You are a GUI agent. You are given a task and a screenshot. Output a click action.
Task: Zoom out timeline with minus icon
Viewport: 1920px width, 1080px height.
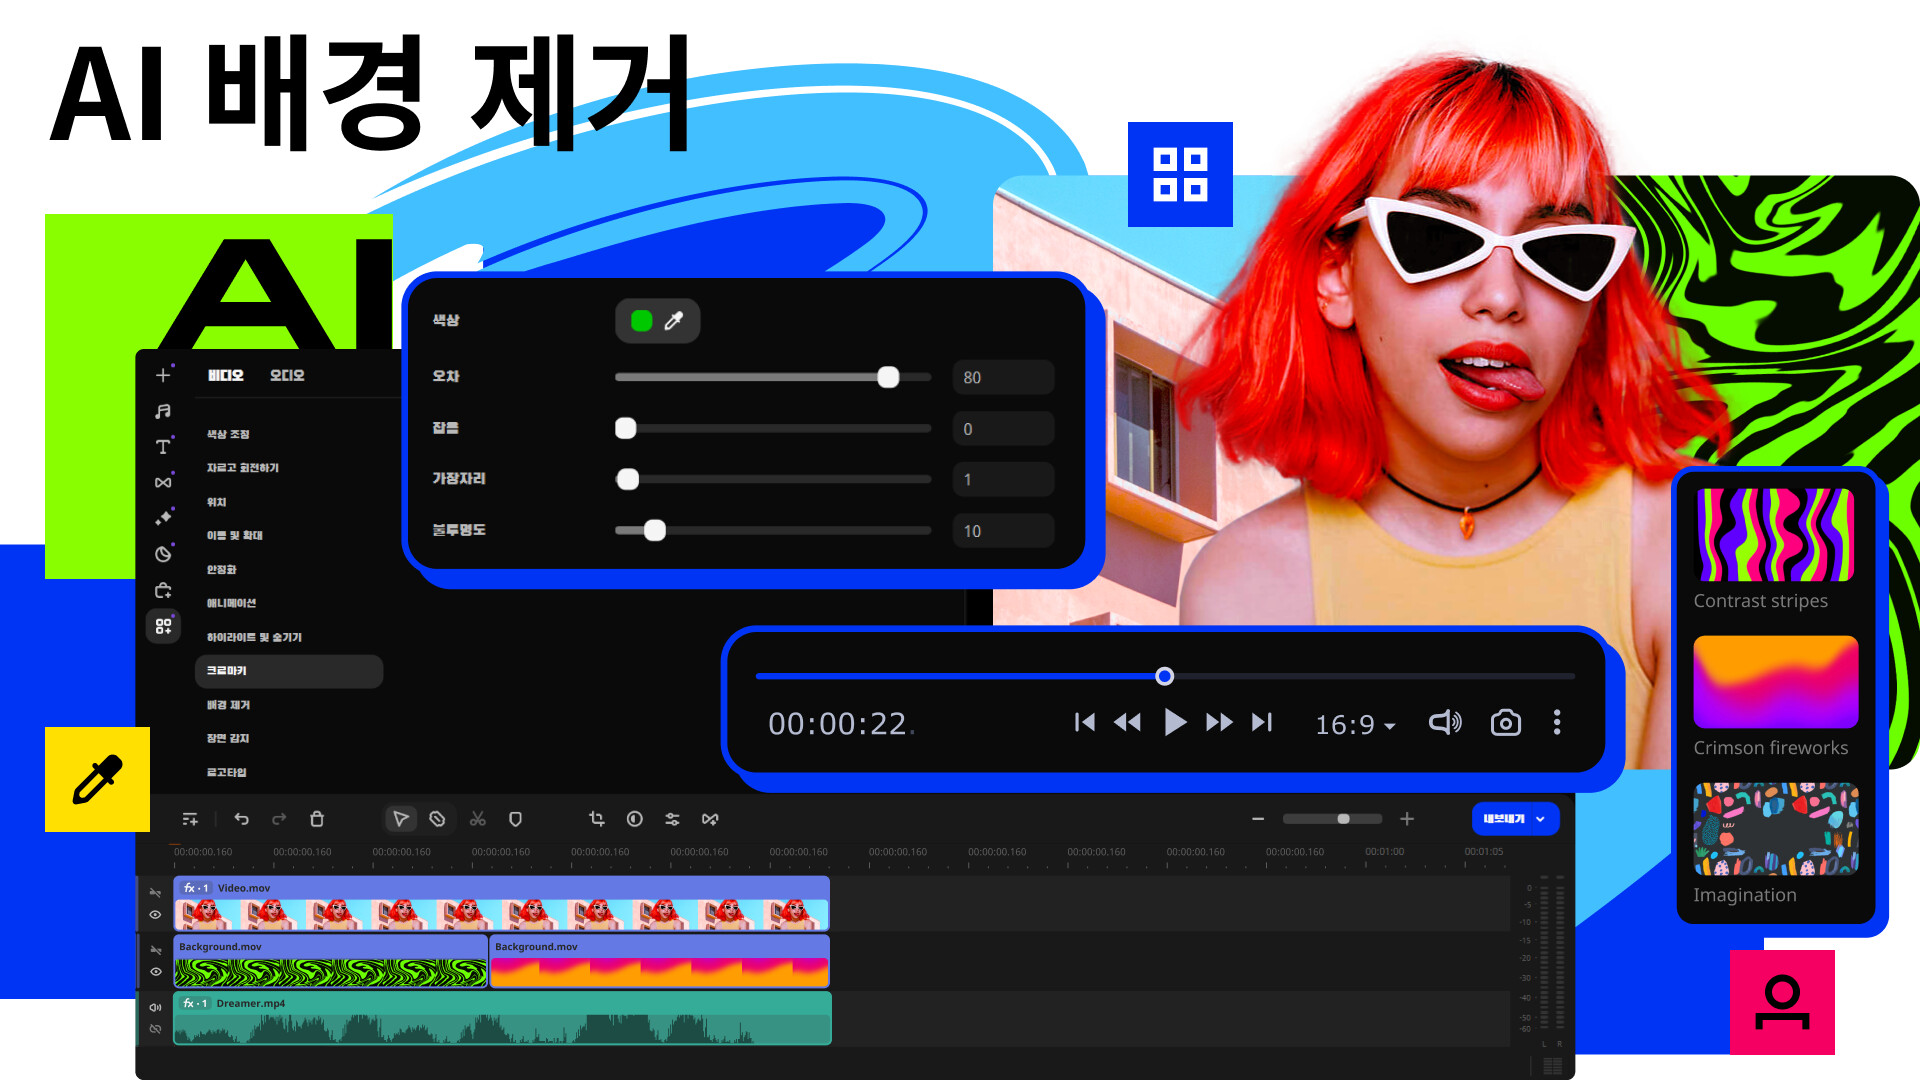pyautogui.click(x=1258, y=819)
